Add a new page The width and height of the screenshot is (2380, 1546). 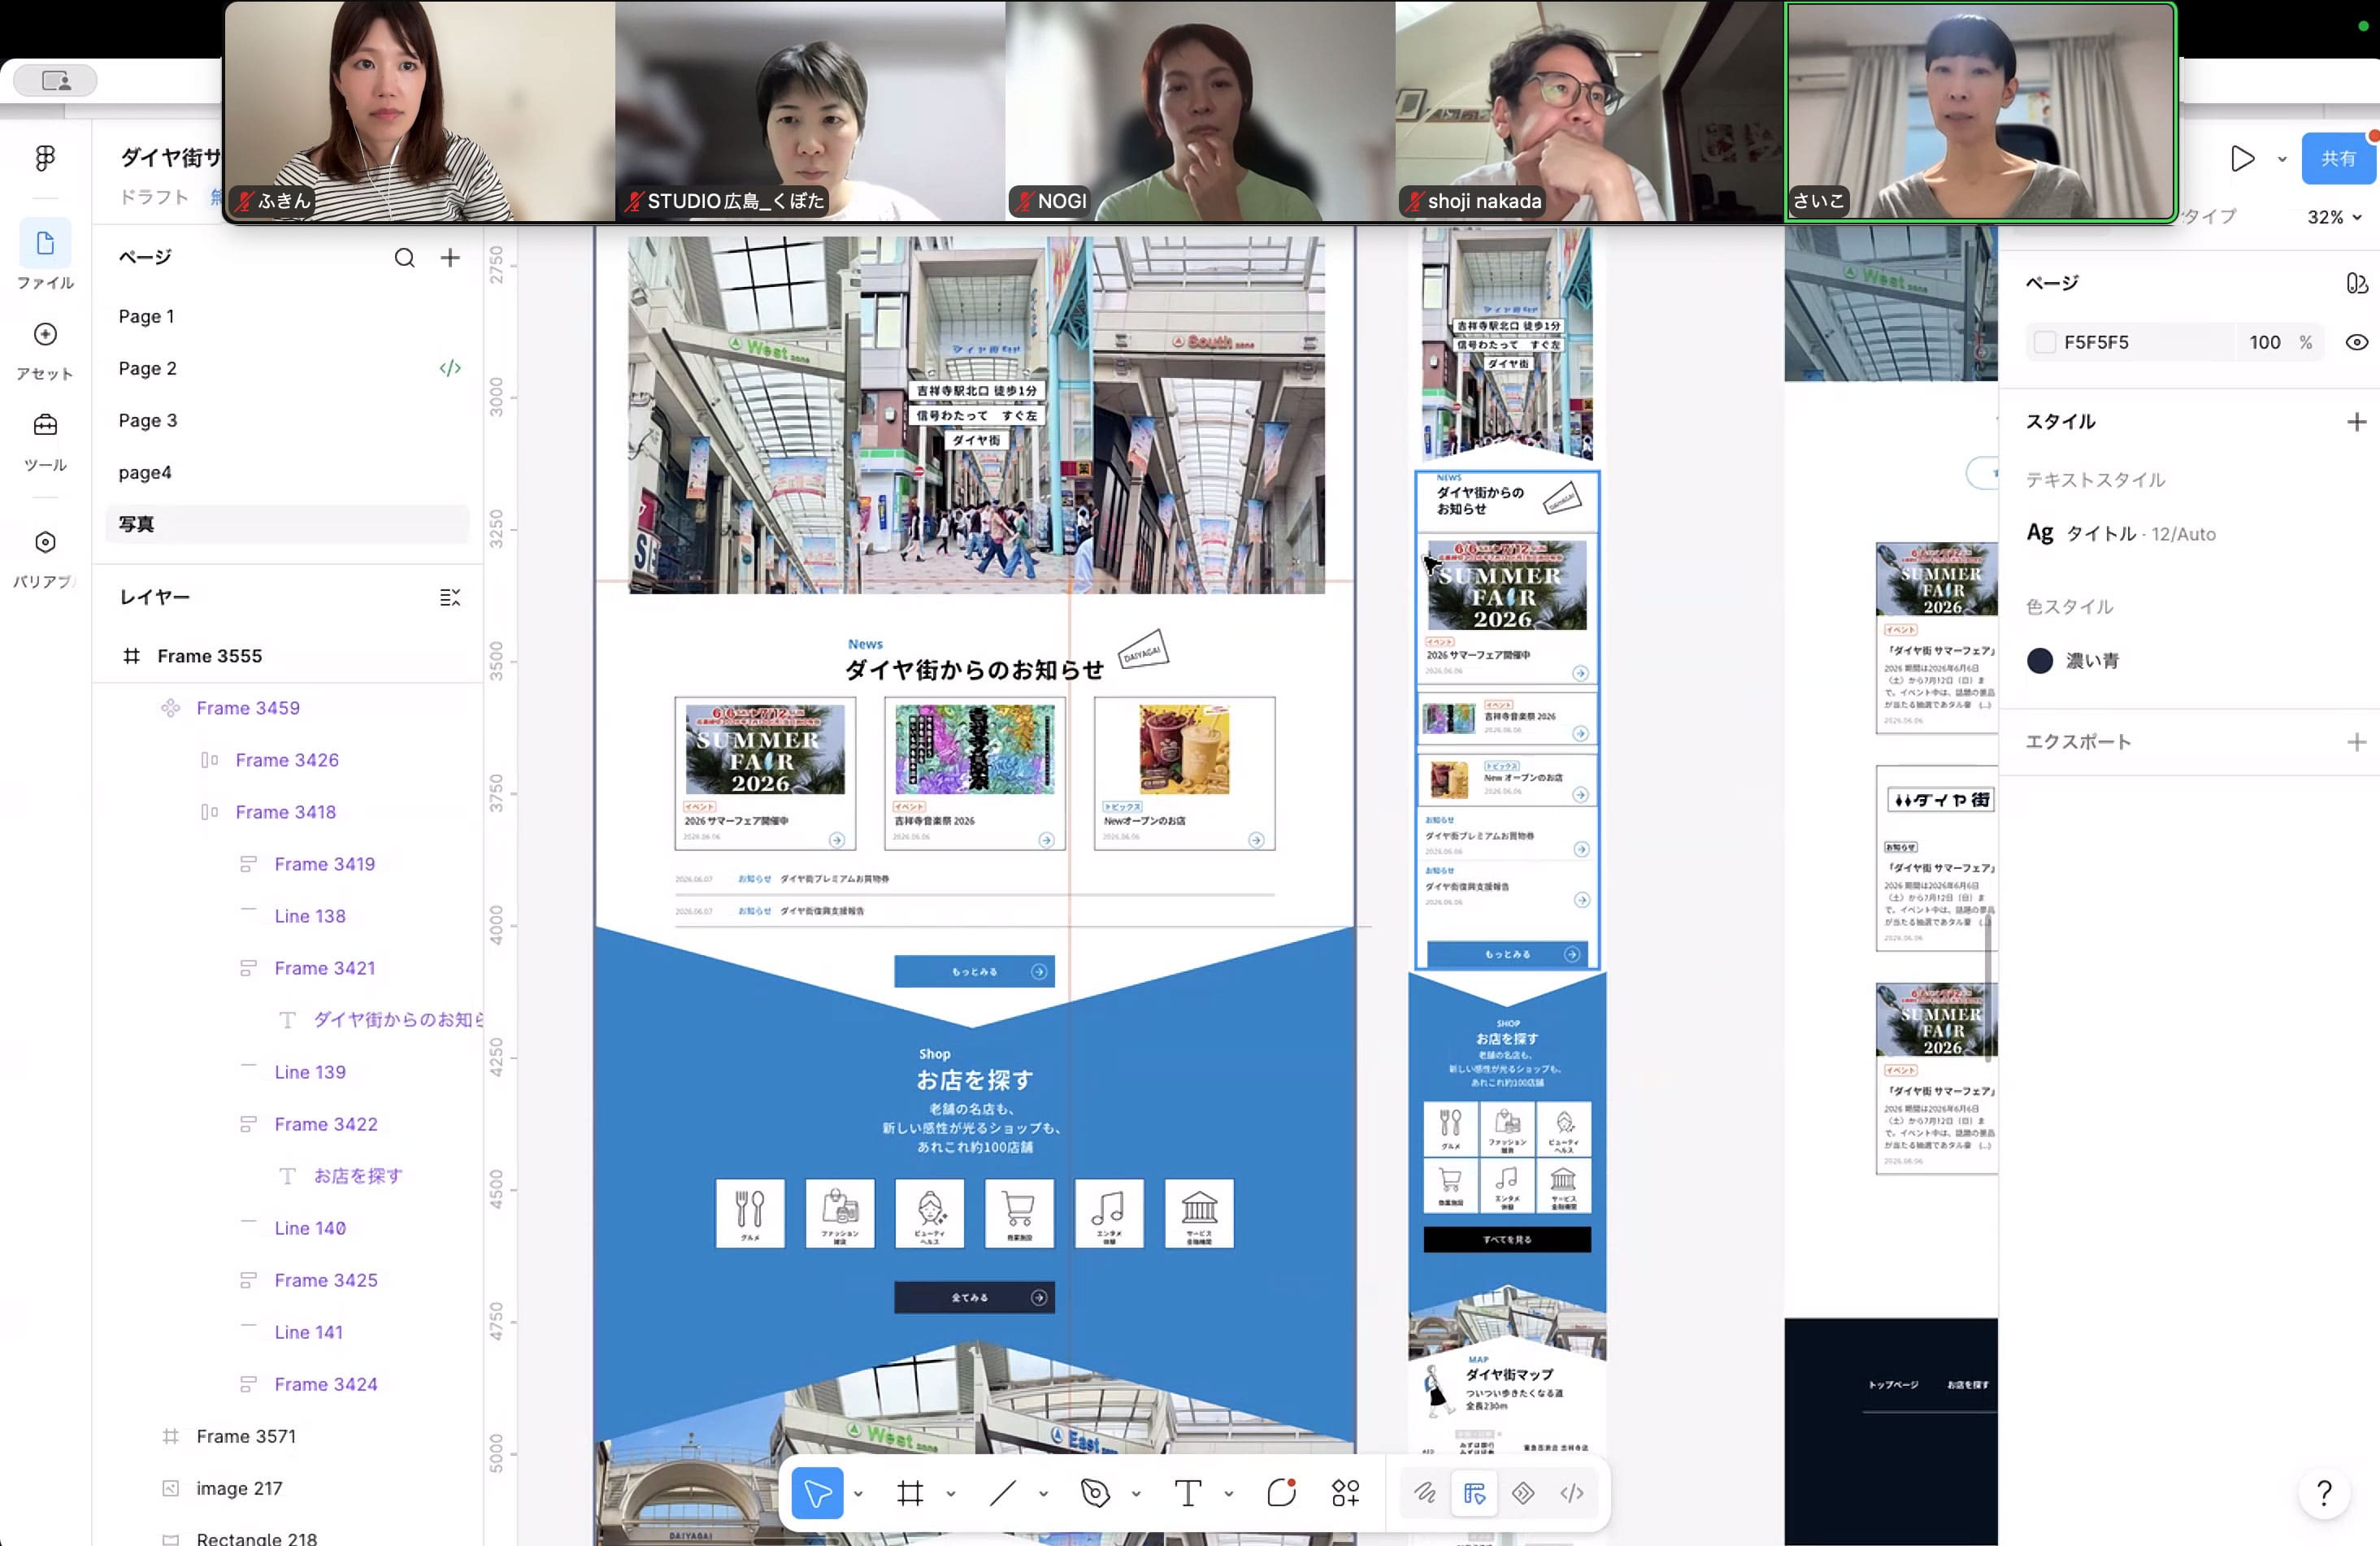coord(450,258)
